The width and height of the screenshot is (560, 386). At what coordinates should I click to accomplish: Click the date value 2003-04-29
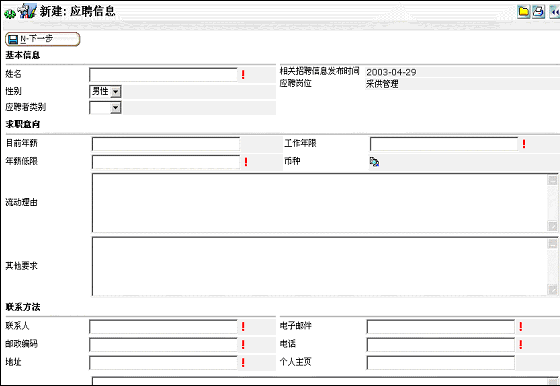(391, 72)
